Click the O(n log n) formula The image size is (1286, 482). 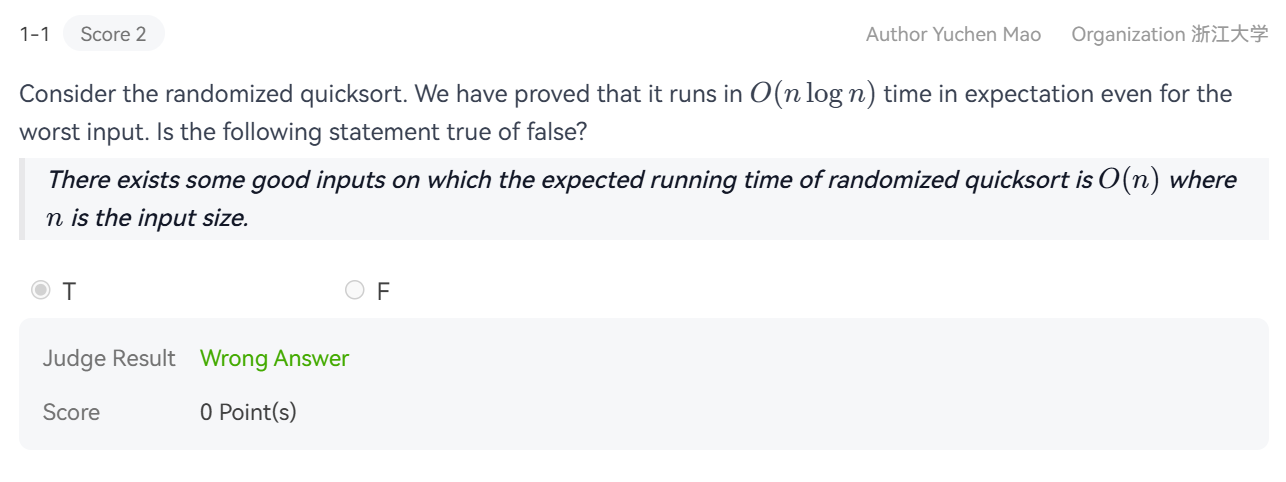tap(812, 95)
